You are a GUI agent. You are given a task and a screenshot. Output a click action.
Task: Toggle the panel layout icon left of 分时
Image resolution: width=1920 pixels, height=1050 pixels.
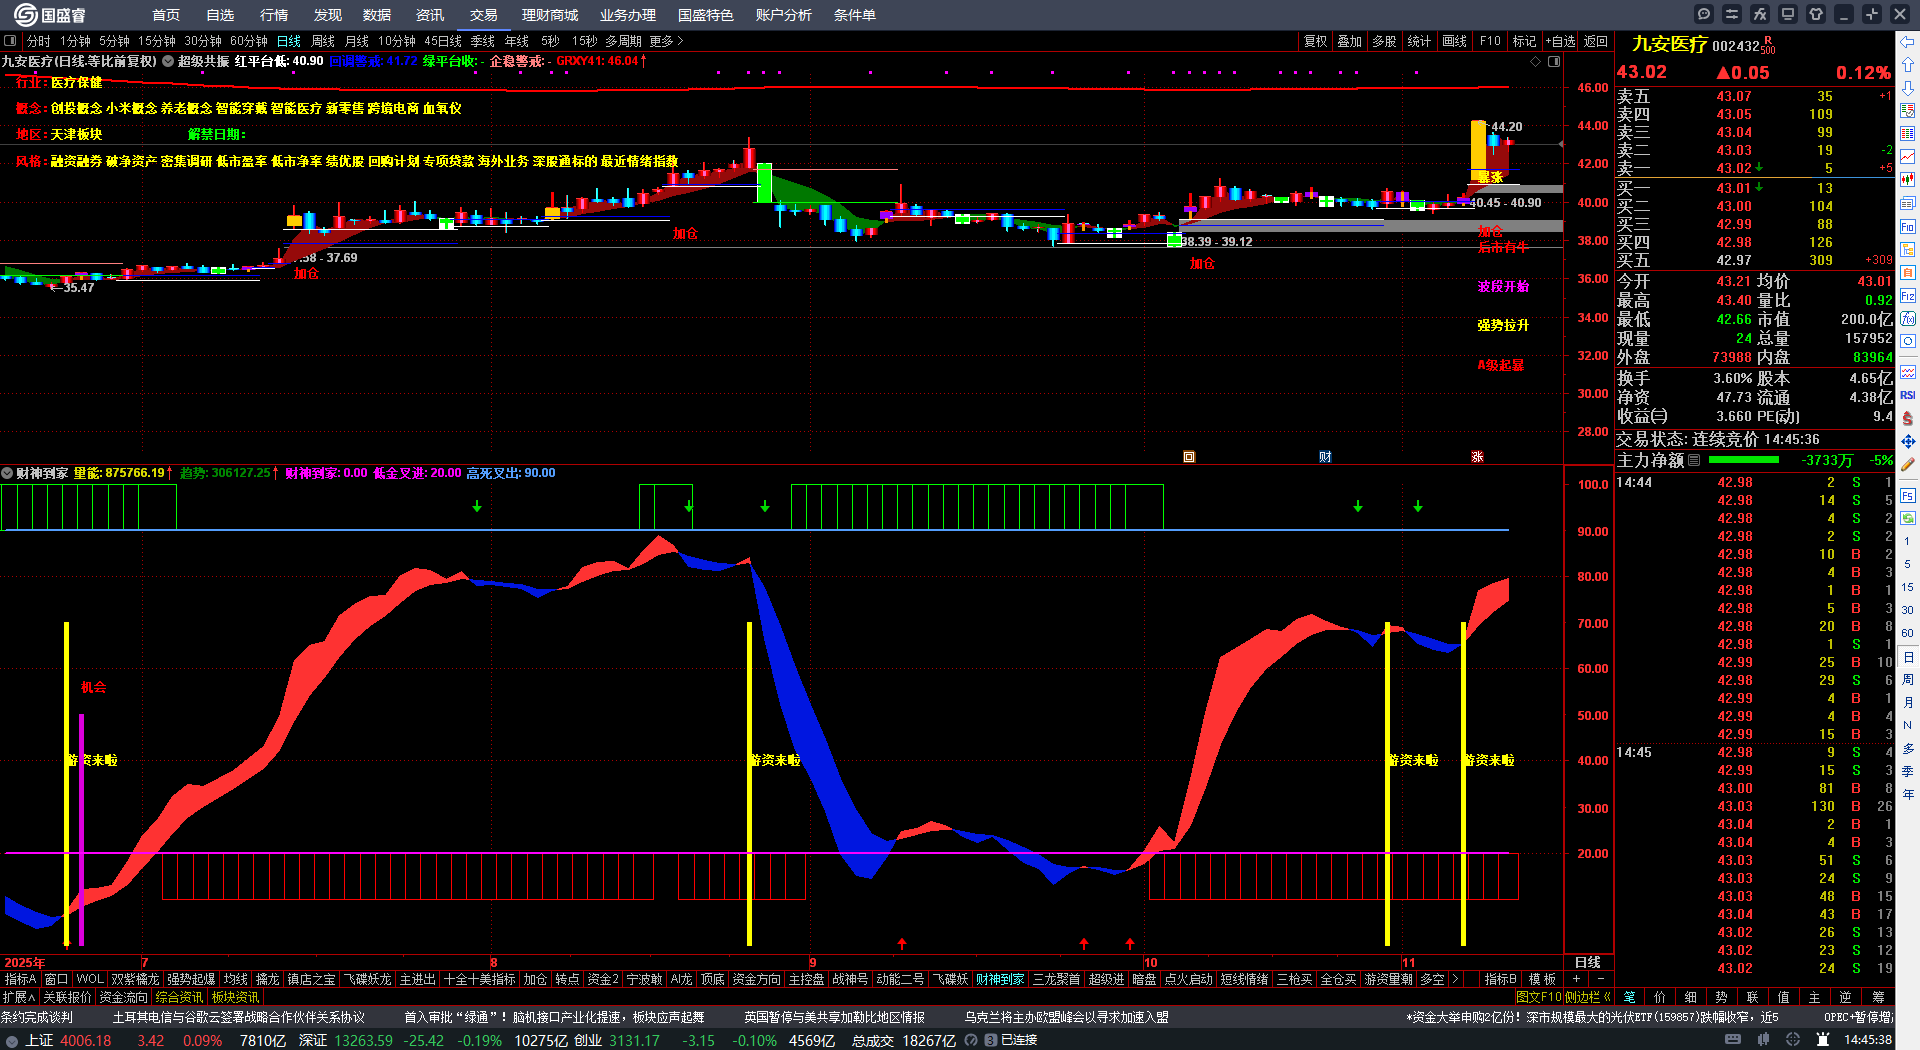(10, 41)
